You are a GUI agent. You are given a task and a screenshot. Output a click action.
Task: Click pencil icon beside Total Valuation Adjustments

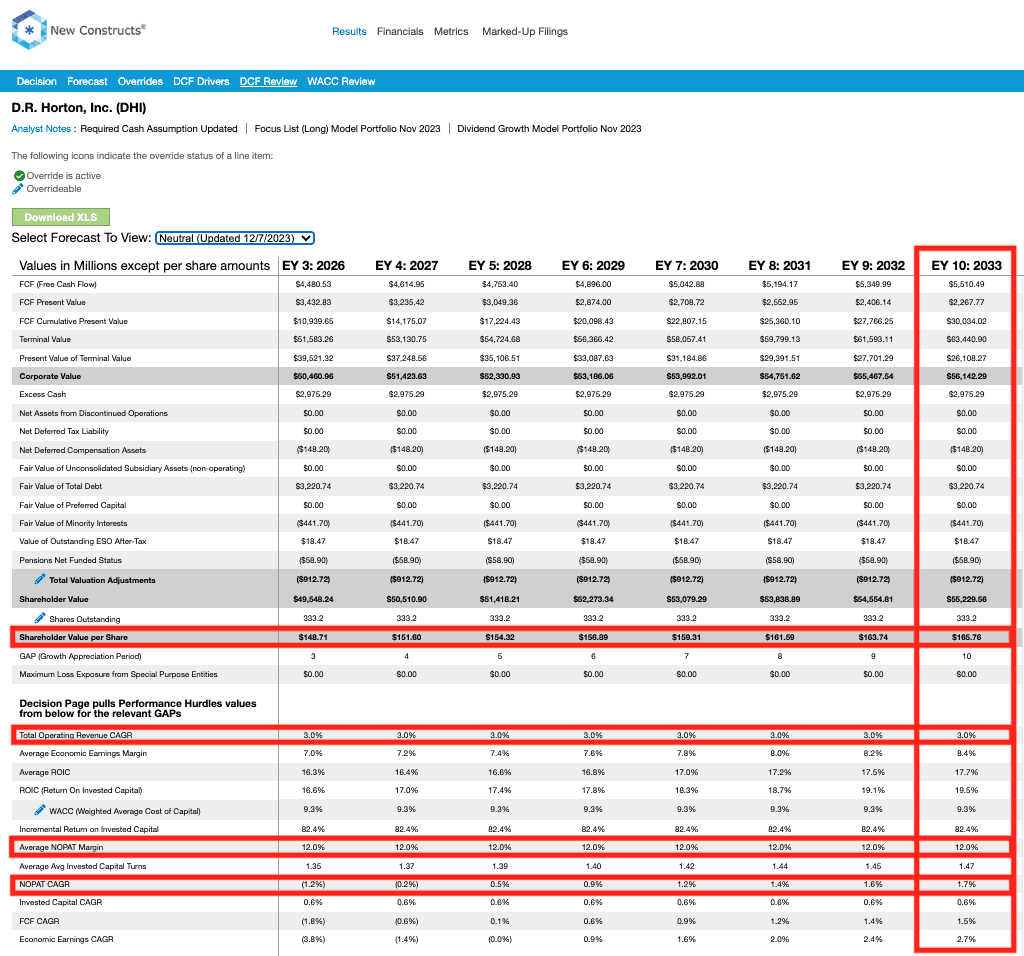[x=40, y=579]
